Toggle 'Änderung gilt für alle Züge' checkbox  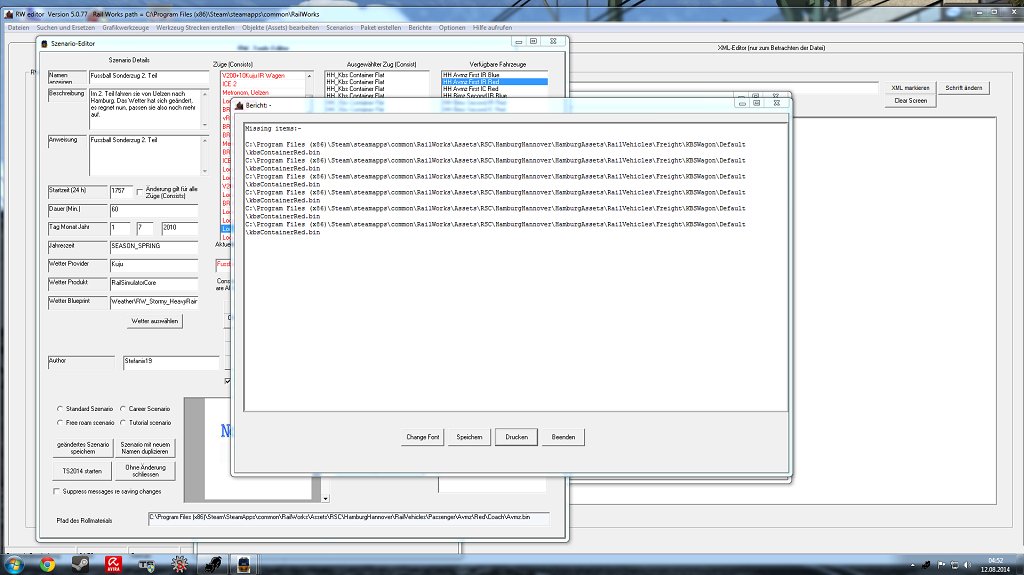point(140,191)
